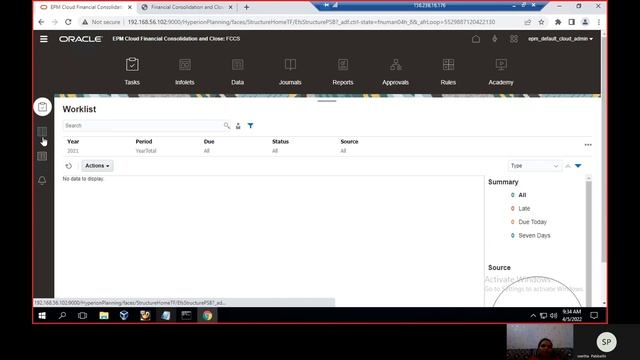Change the Status filter value

click(x=275, y=151)
